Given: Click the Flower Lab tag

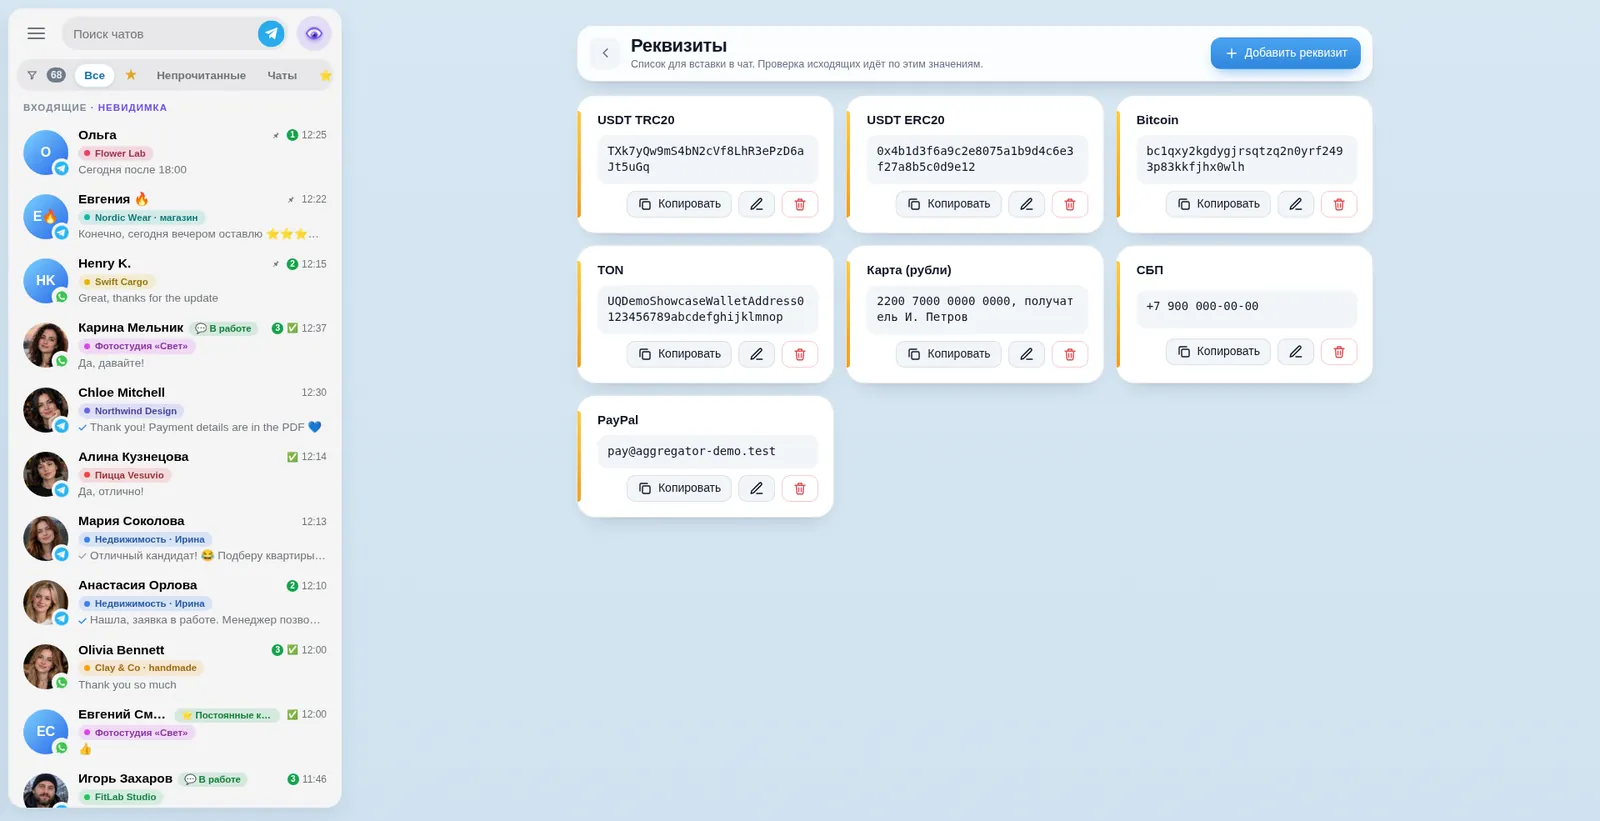Looking at the screenshot, I should [116, 153].
